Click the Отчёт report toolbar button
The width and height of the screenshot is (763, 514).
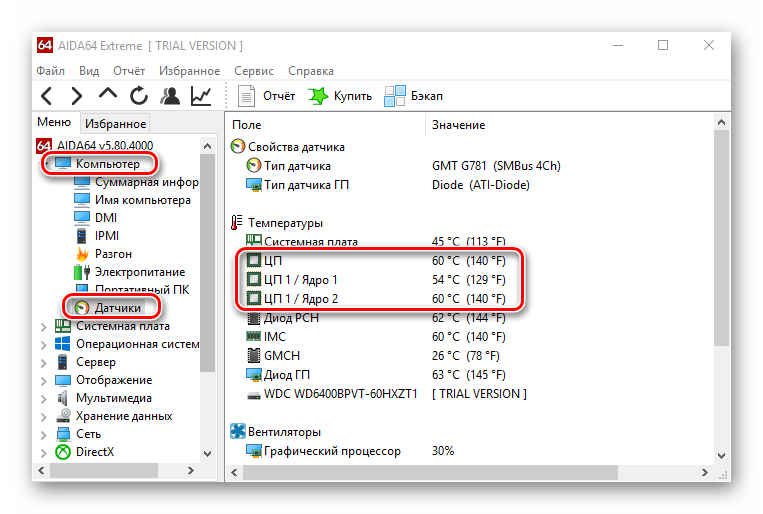267,96
